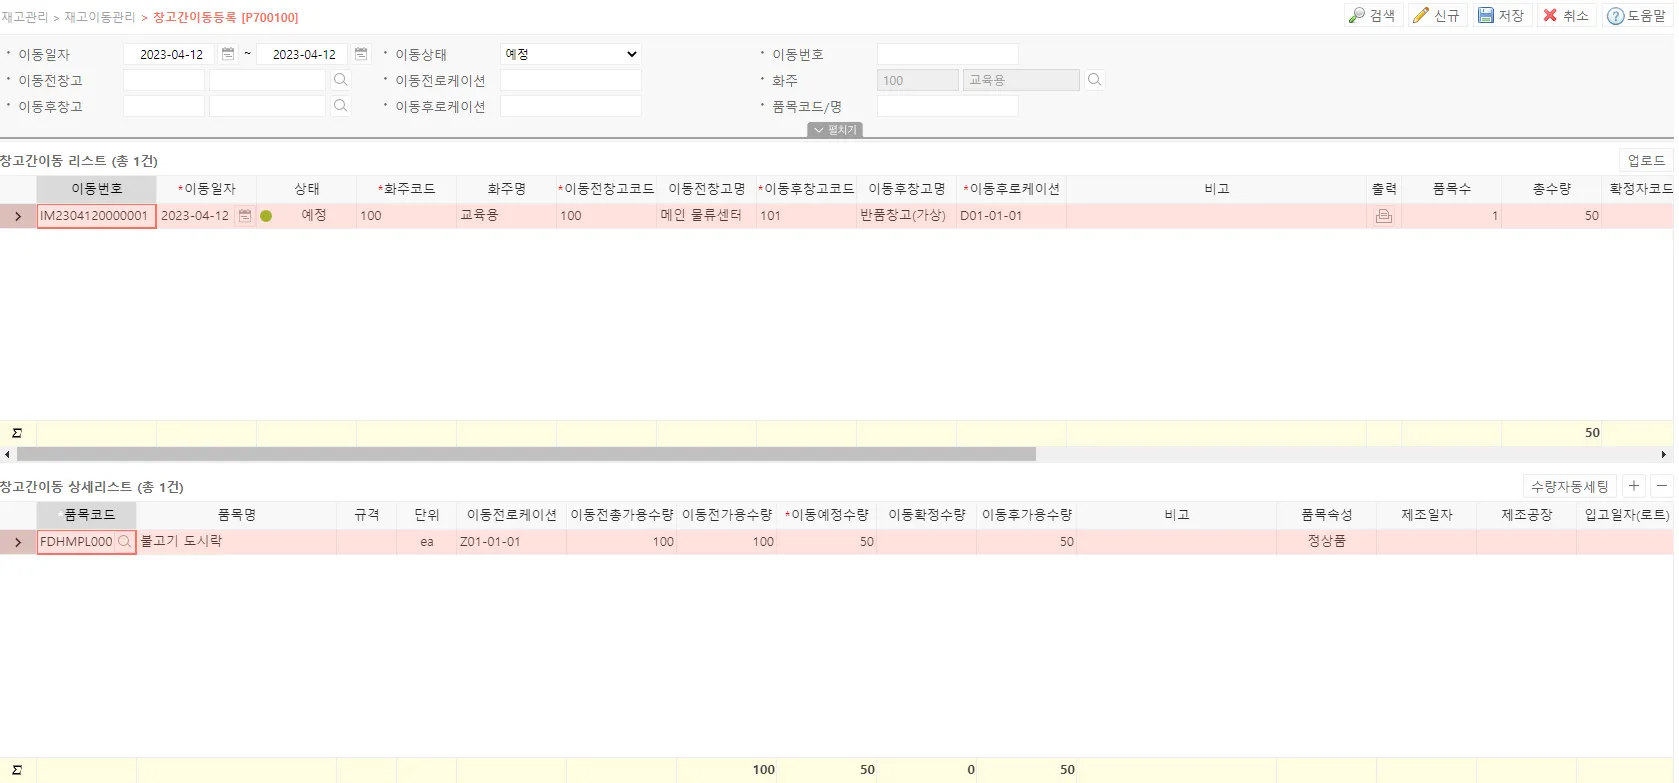This screenshot has width=1679, height=783.
Task: Click the start date field in 이동일자
Action: tap(169, 54)
